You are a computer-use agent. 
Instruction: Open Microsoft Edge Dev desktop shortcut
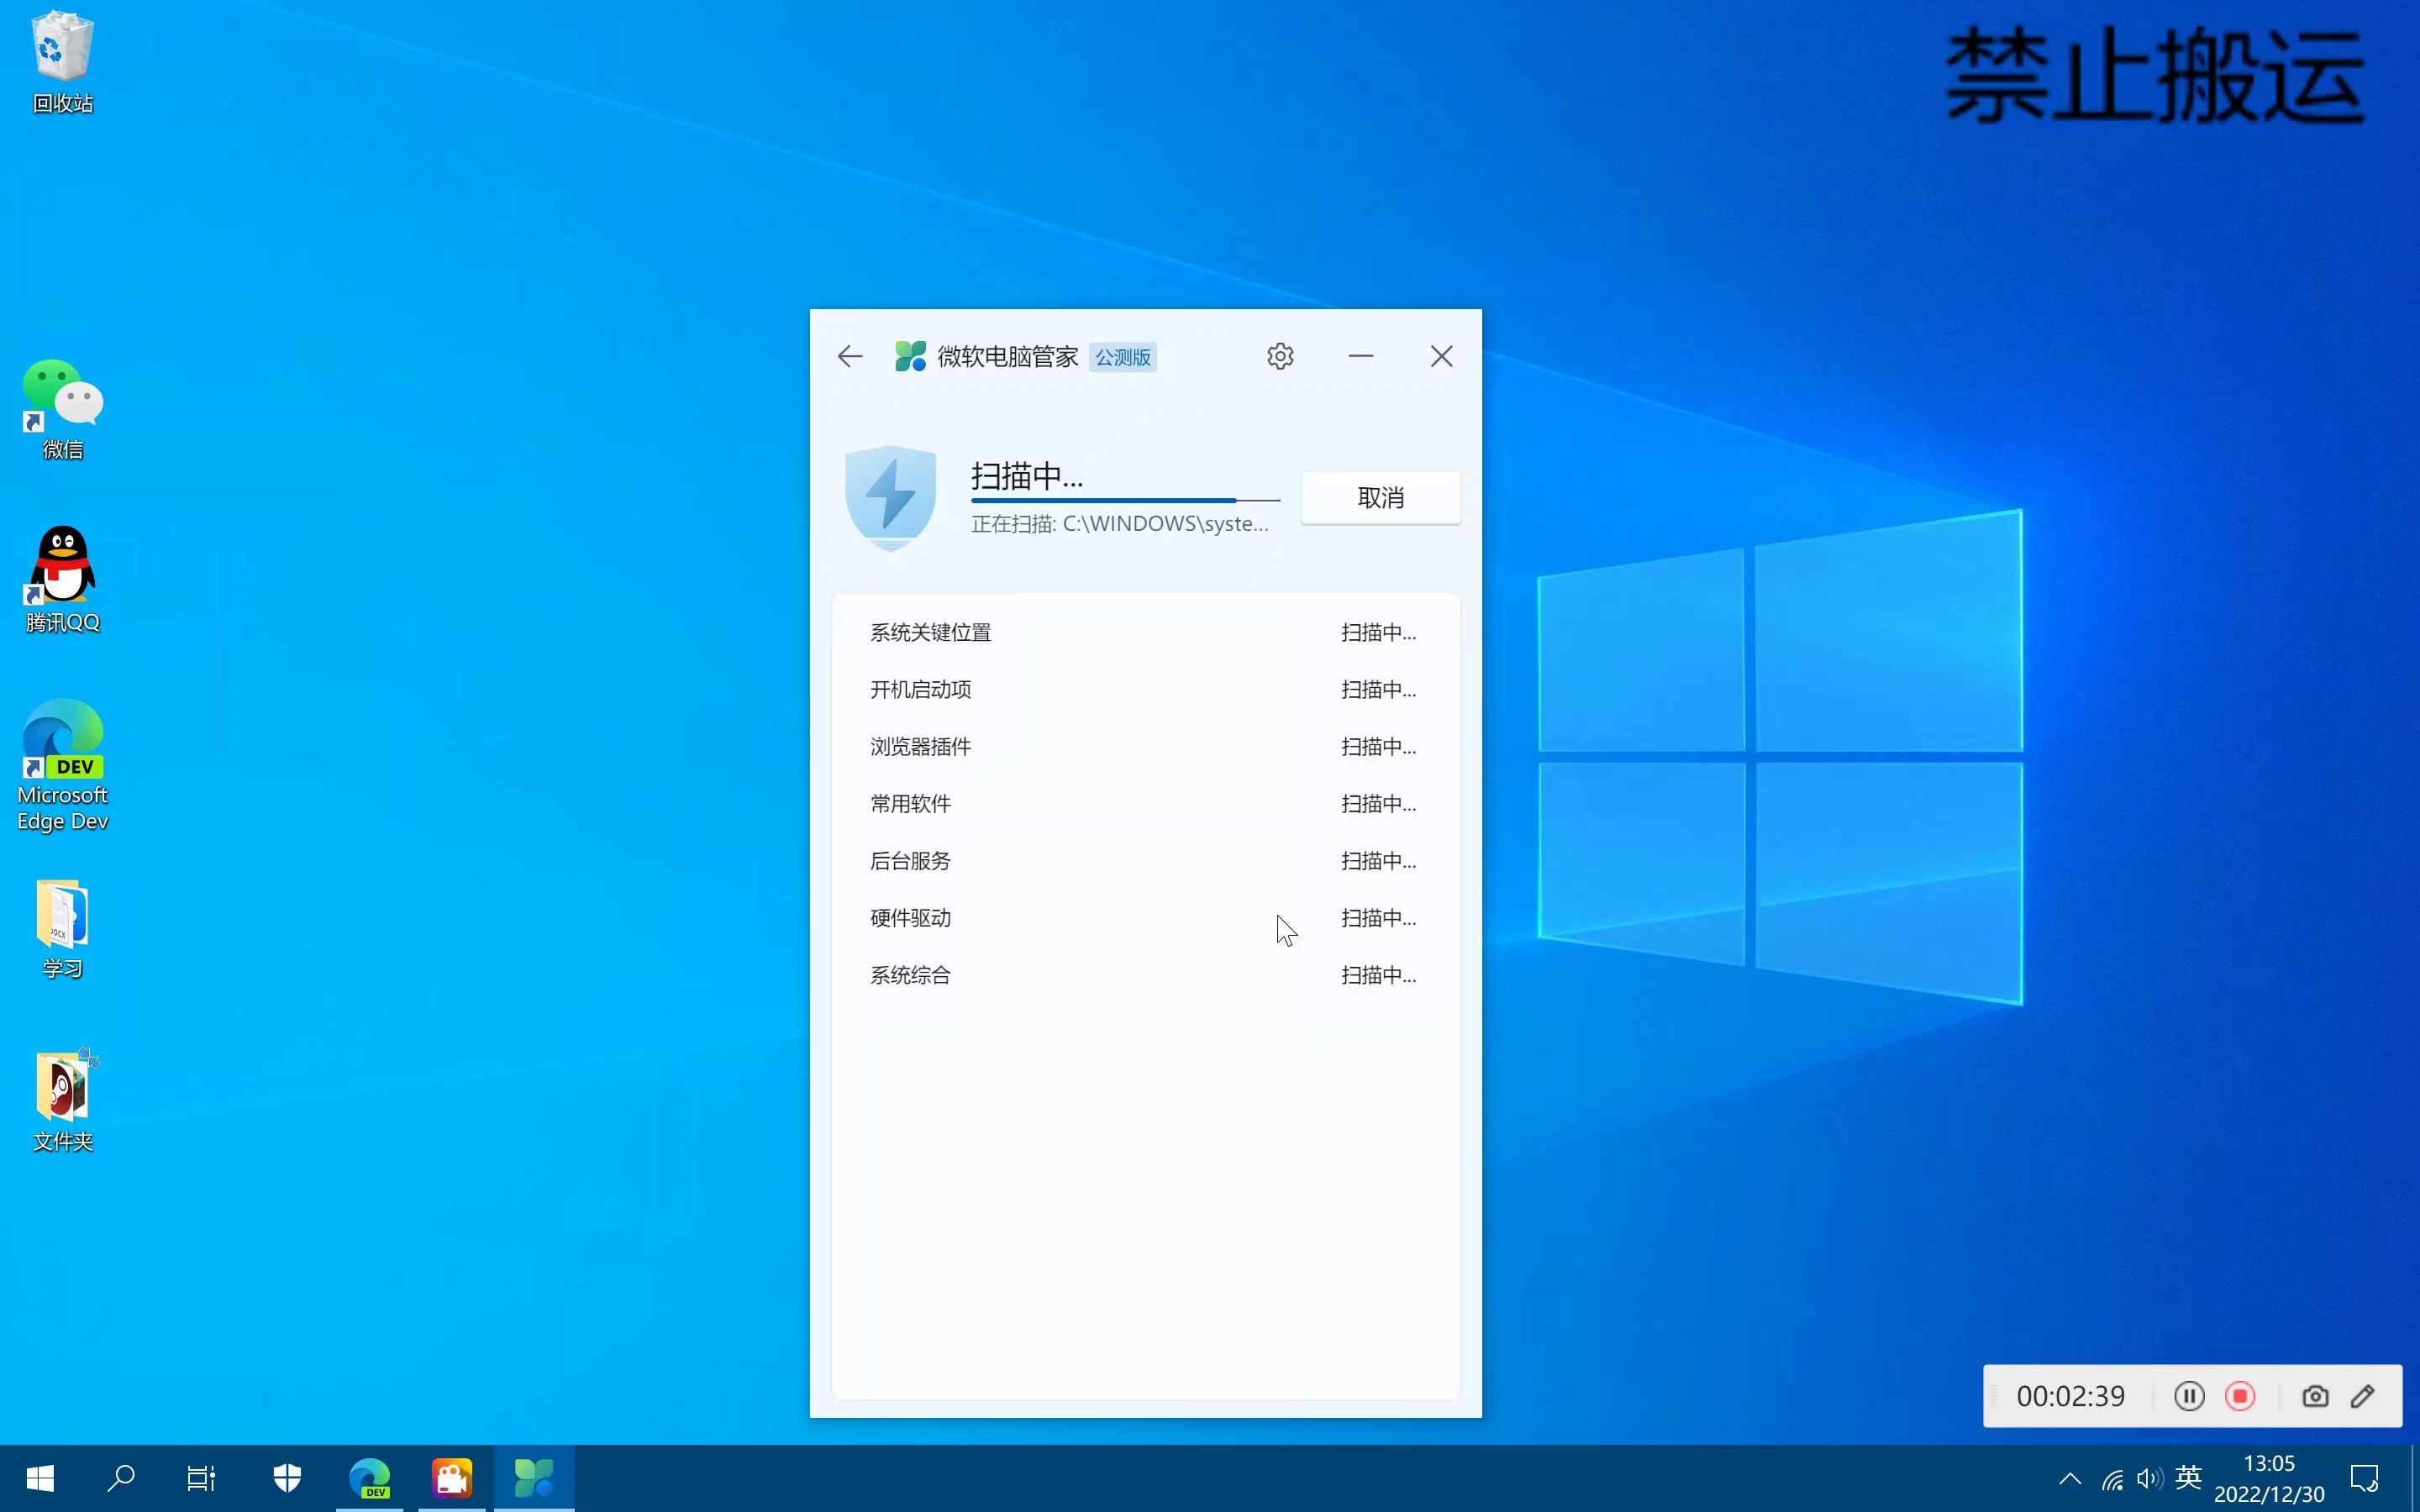pyautogui.click(x=62, y=766)
